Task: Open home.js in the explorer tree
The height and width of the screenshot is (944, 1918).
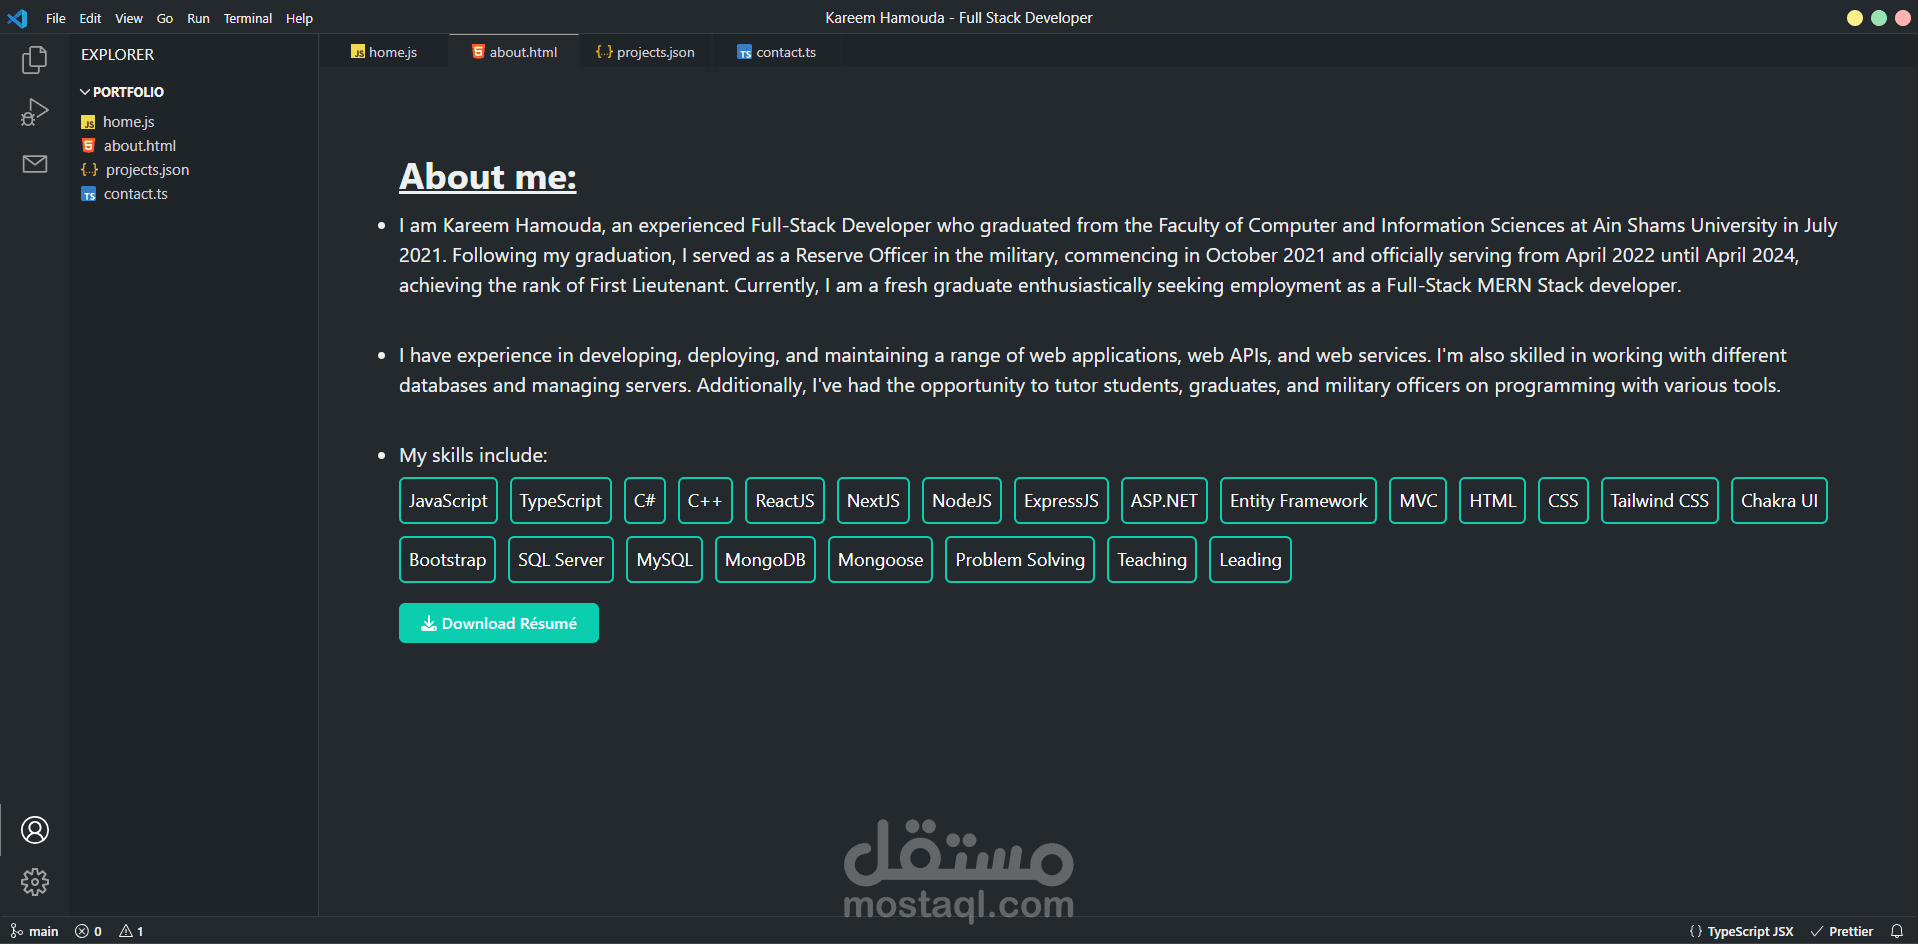Action: tap(118, 122)
